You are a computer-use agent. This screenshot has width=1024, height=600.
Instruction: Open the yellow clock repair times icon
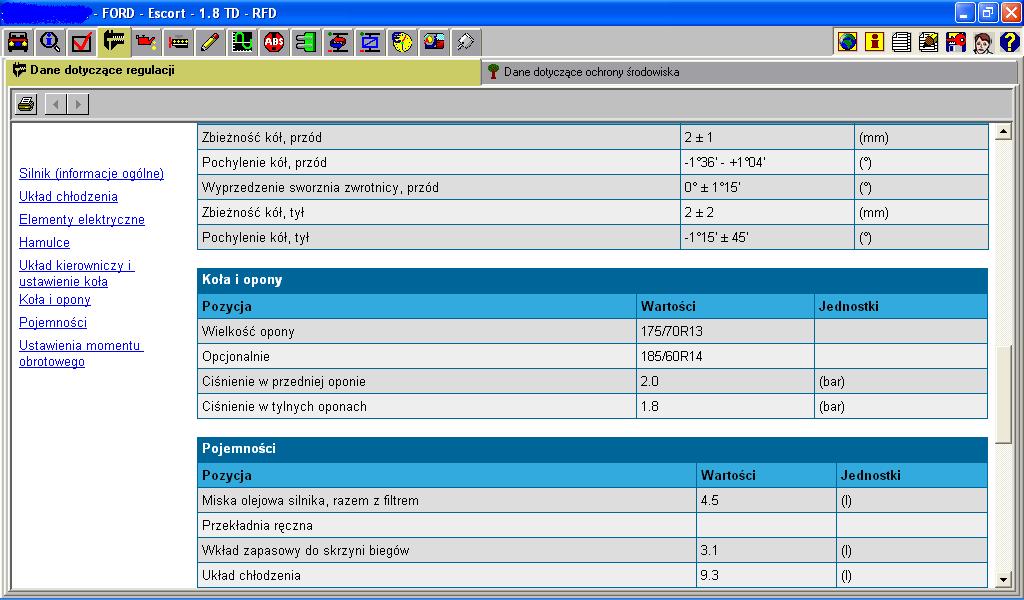pos(402,42)
